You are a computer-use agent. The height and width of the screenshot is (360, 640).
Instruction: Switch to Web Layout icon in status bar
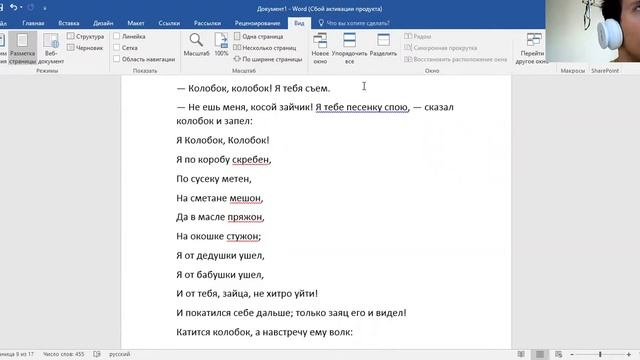(x=558, y=354)
